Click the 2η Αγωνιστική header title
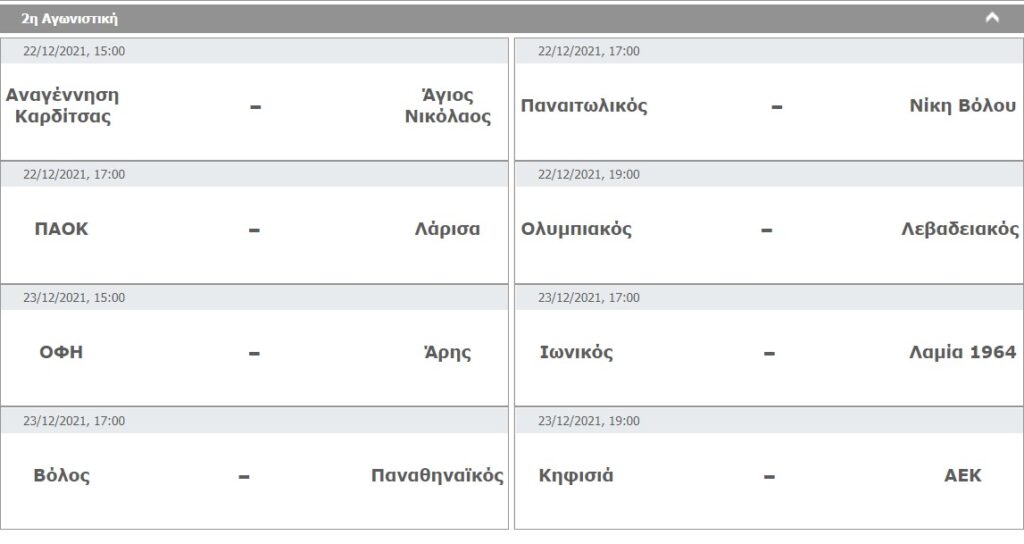 point(70,18)
